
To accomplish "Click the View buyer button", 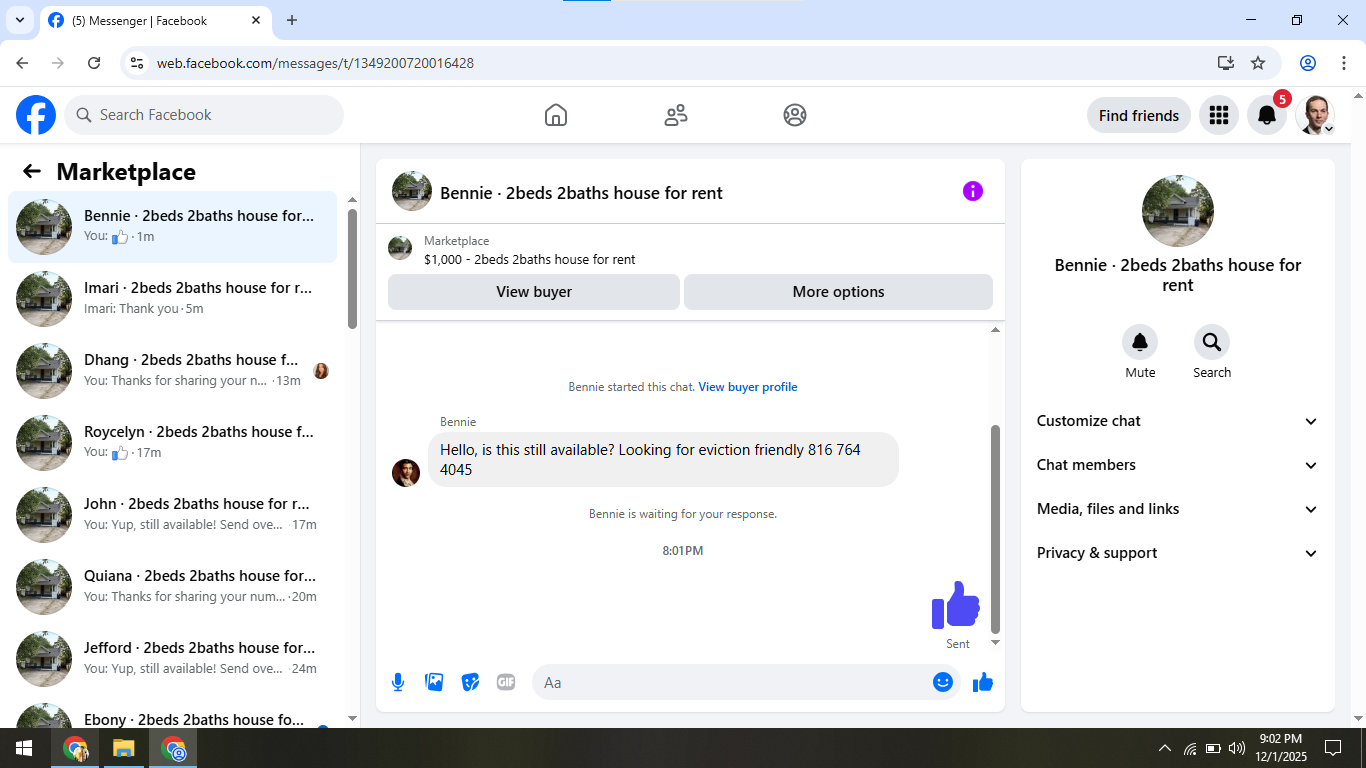I will 534,292.
